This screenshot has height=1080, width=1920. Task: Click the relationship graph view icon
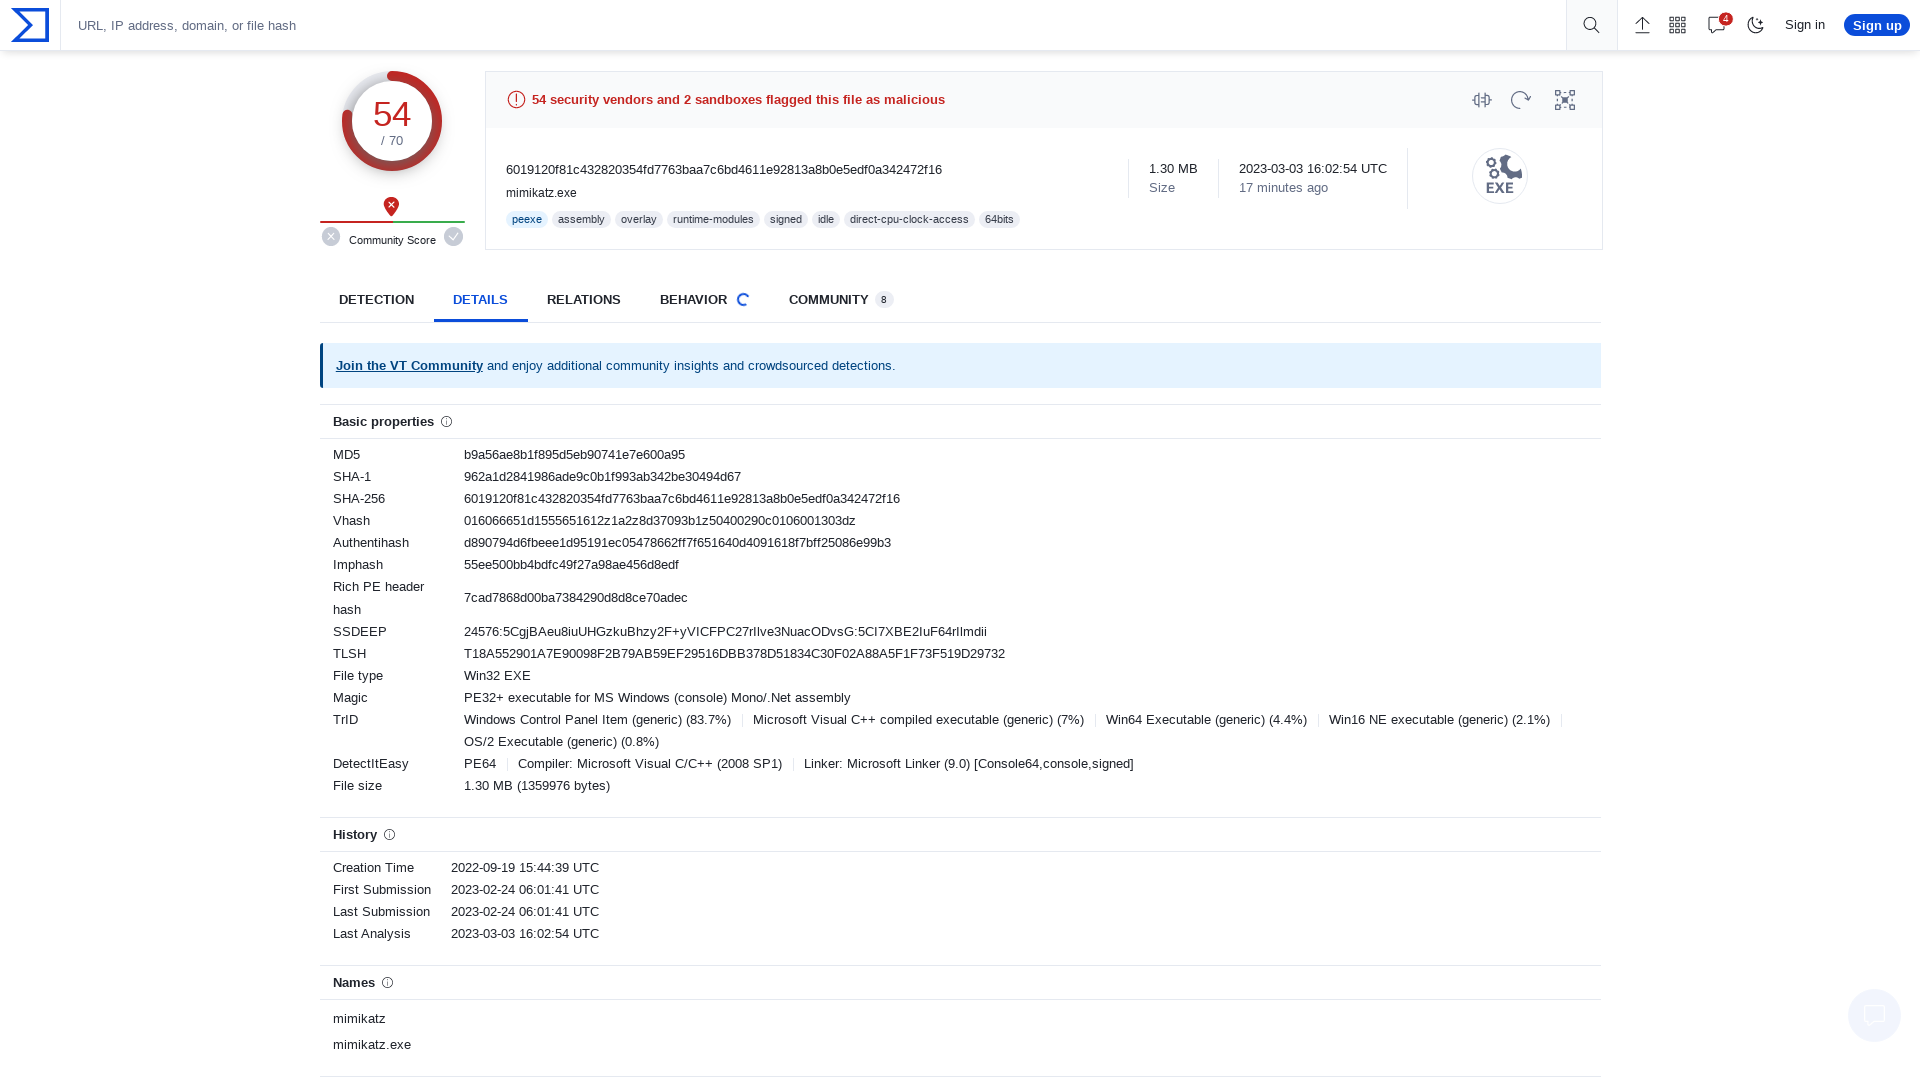(1565, 100)
